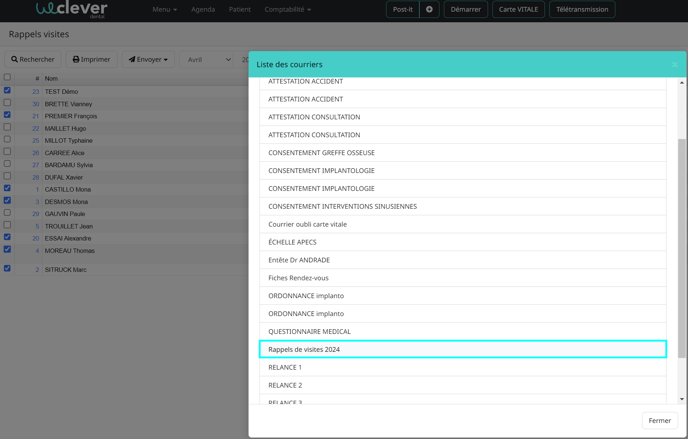
Task: Click the courriers list scrollbar thumb
Action: coord(682,248)
